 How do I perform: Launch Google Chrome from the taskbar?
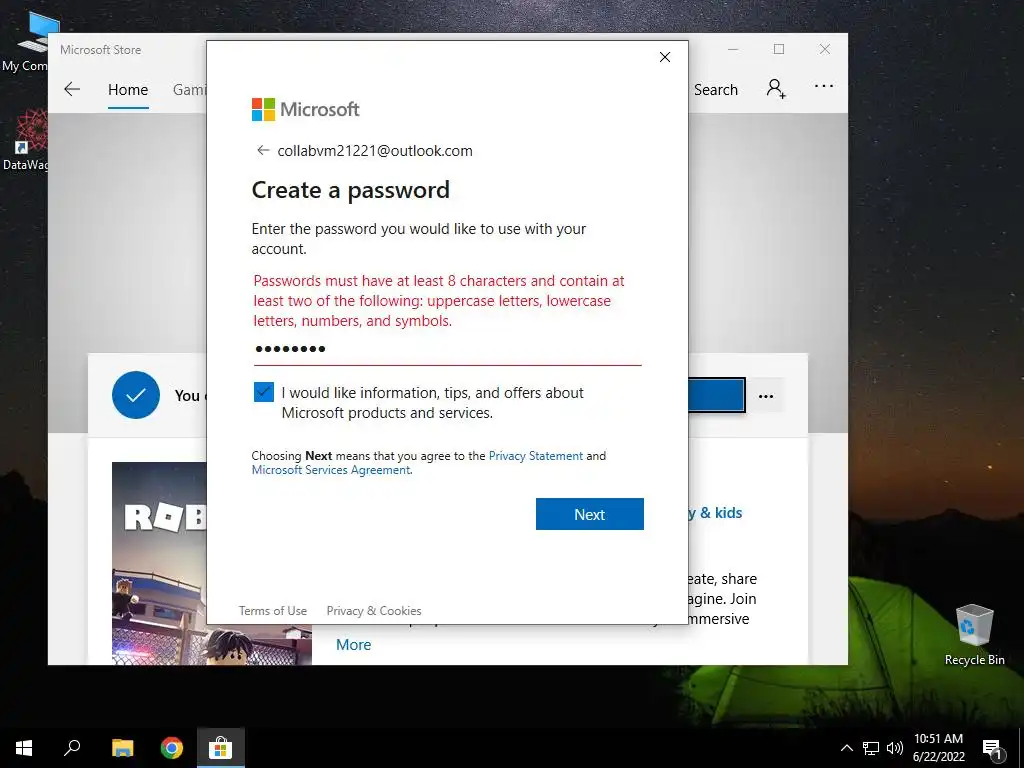pos(172,748)
